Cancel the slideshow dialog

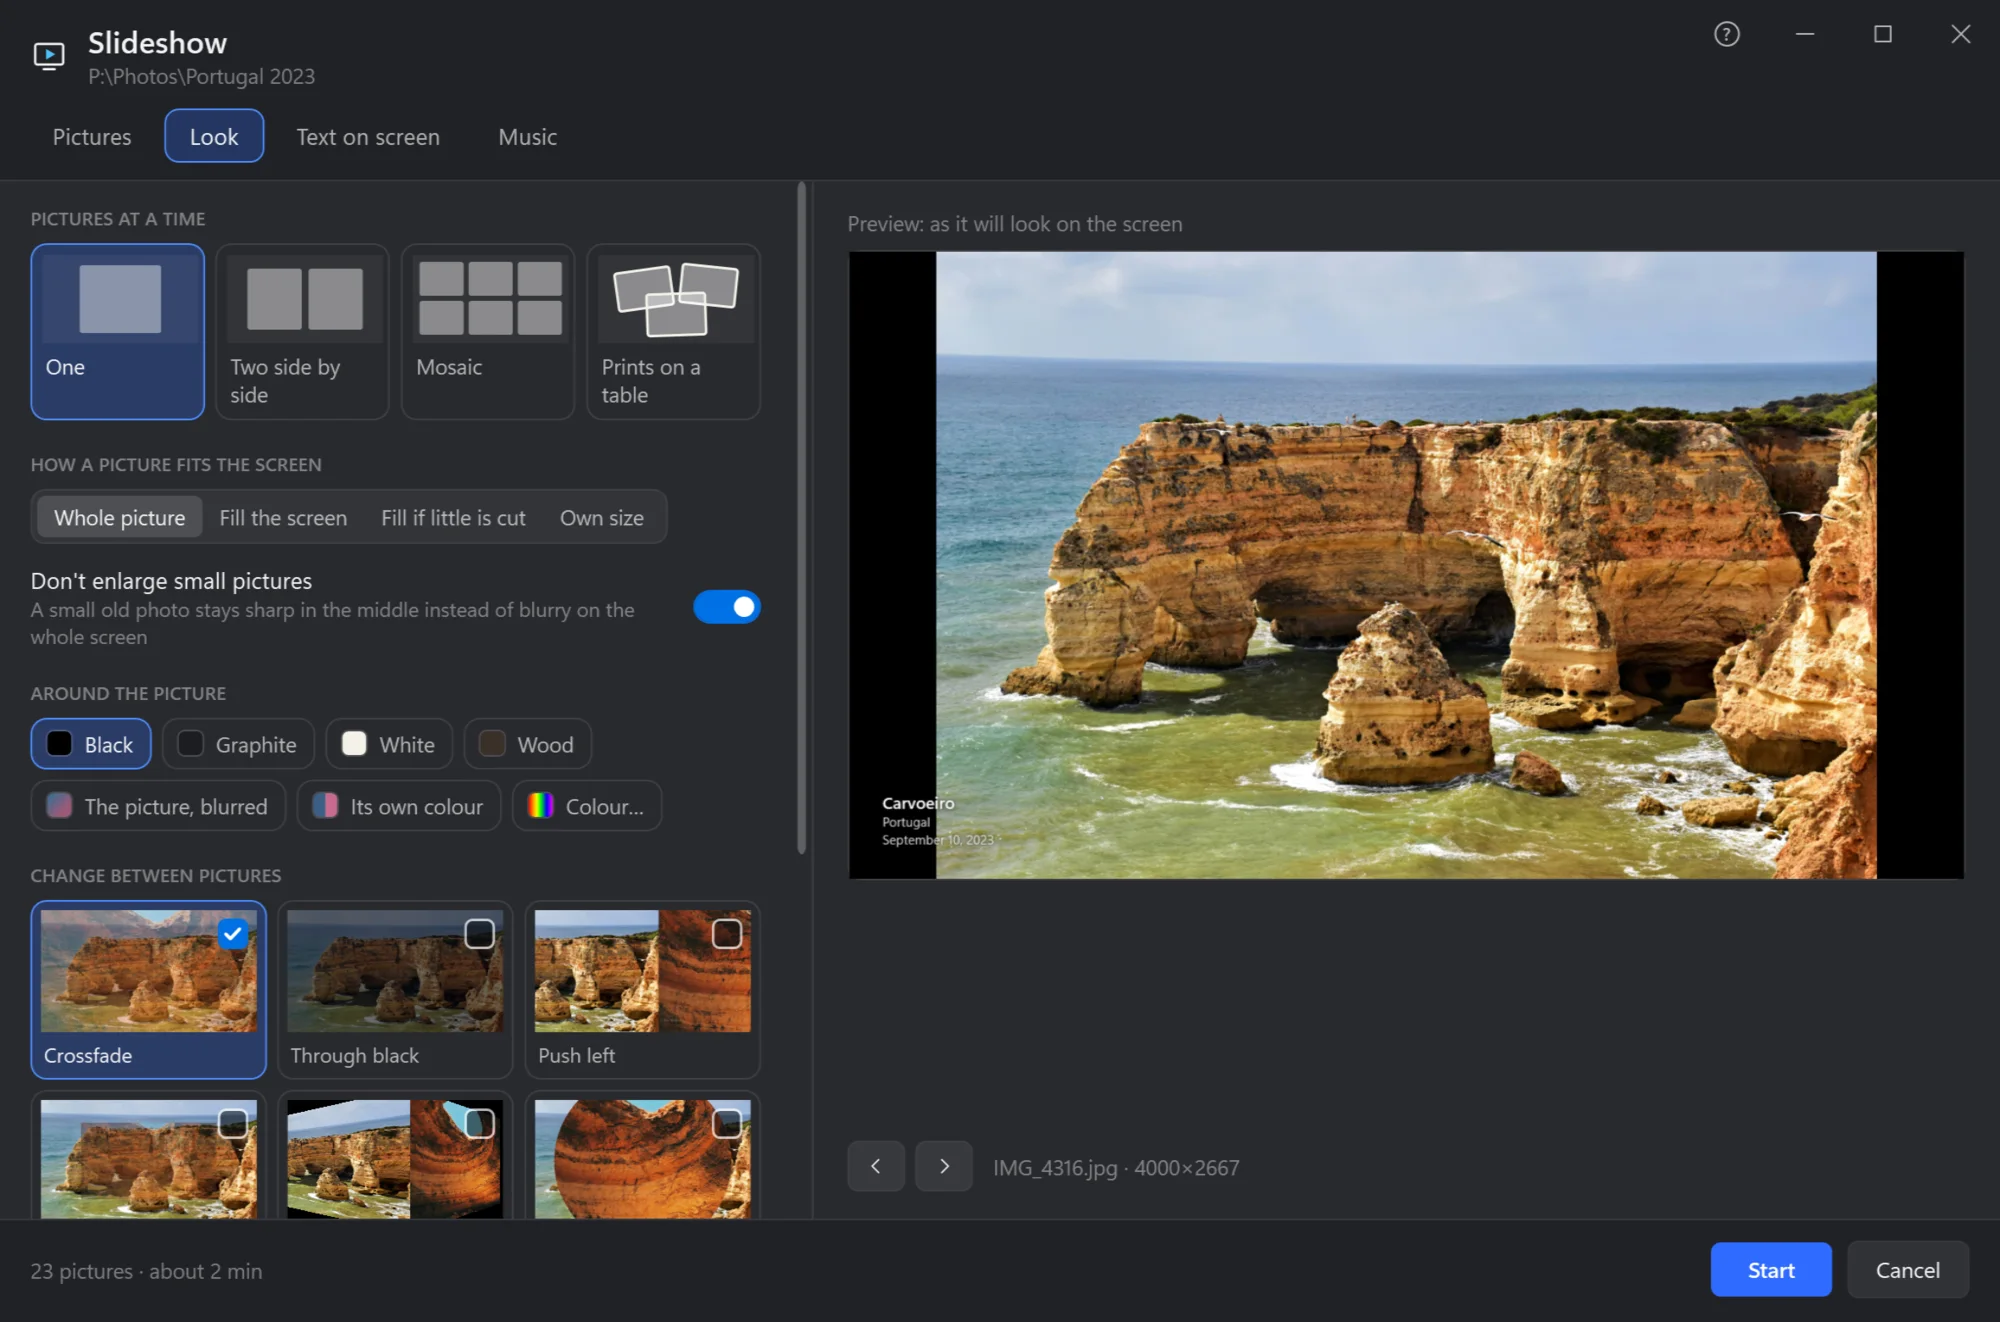point(1908,1270)
